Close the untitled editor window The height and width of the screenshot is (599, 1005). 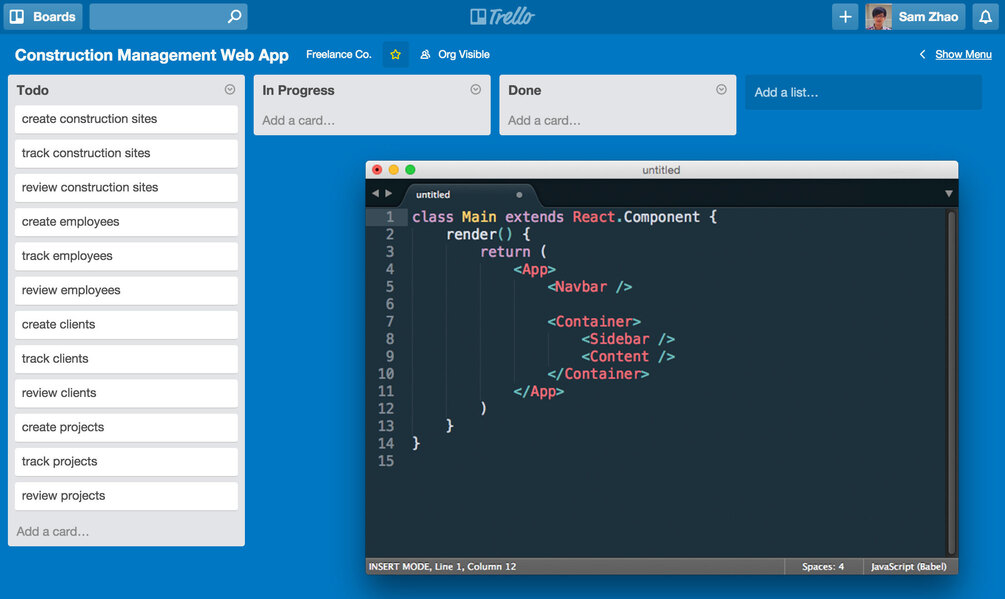(377, 170)
